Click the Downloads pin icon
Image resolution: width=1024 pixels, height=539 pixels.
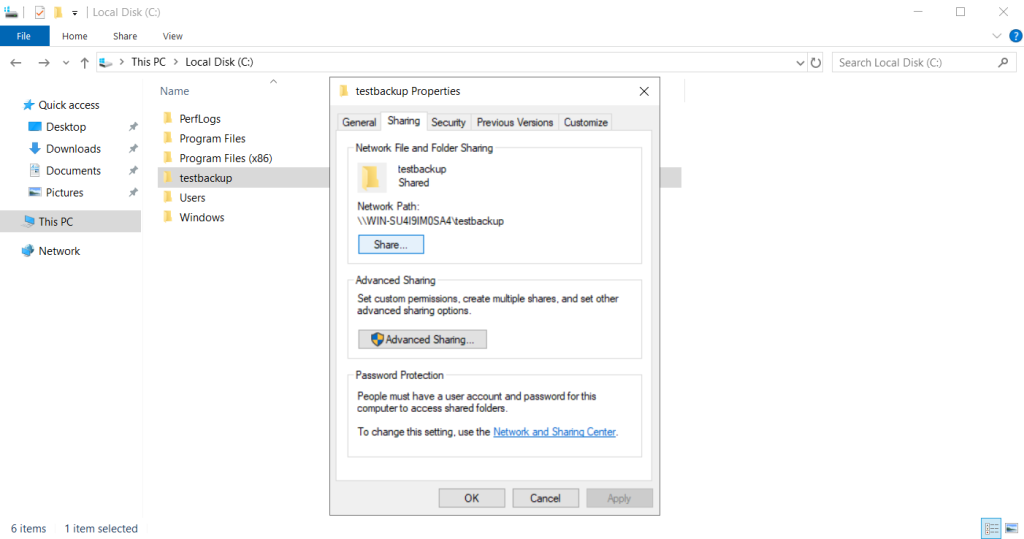coord(133,149)
